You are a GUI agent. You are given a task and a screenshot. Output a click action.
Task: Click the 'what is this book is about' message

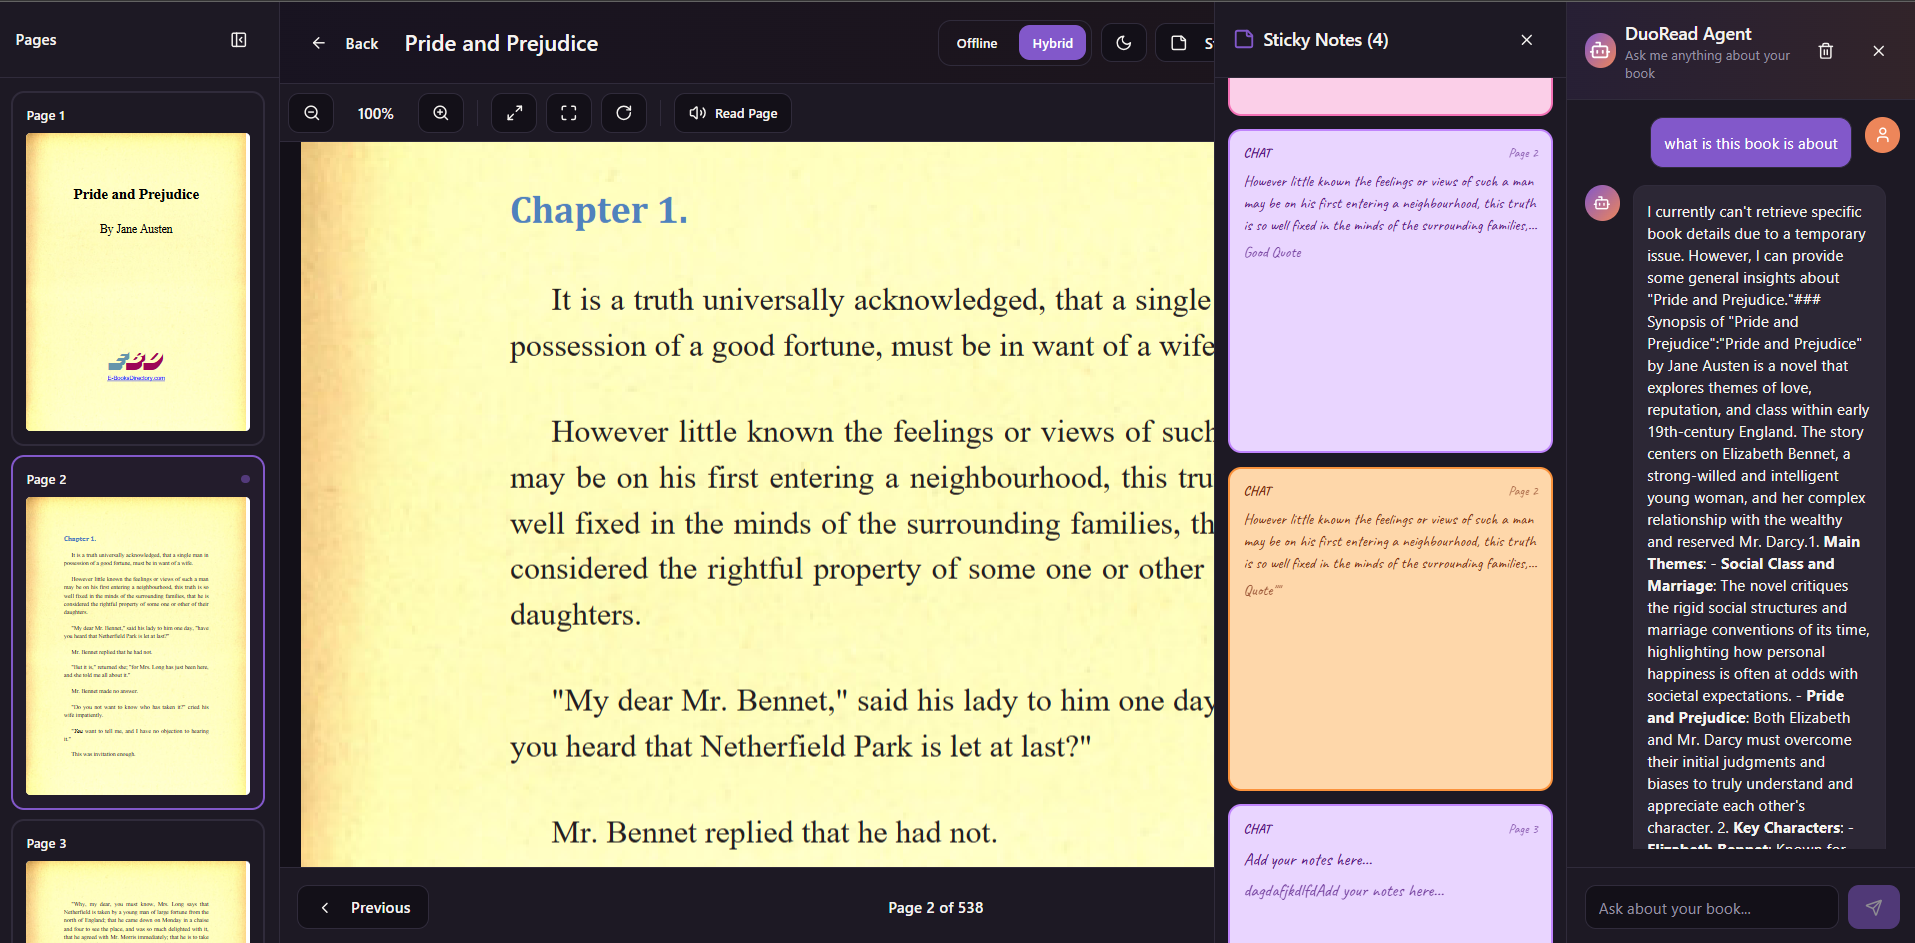pos(1751,143)
